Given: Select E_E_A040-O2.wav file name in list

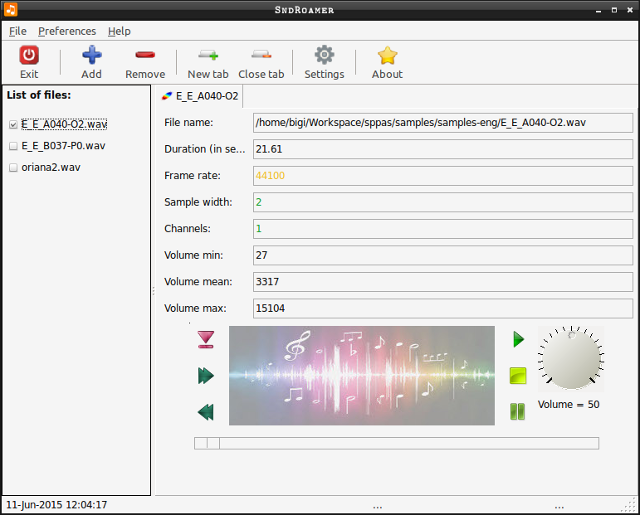Looking at the screenshot, I should tap(64, 124).
